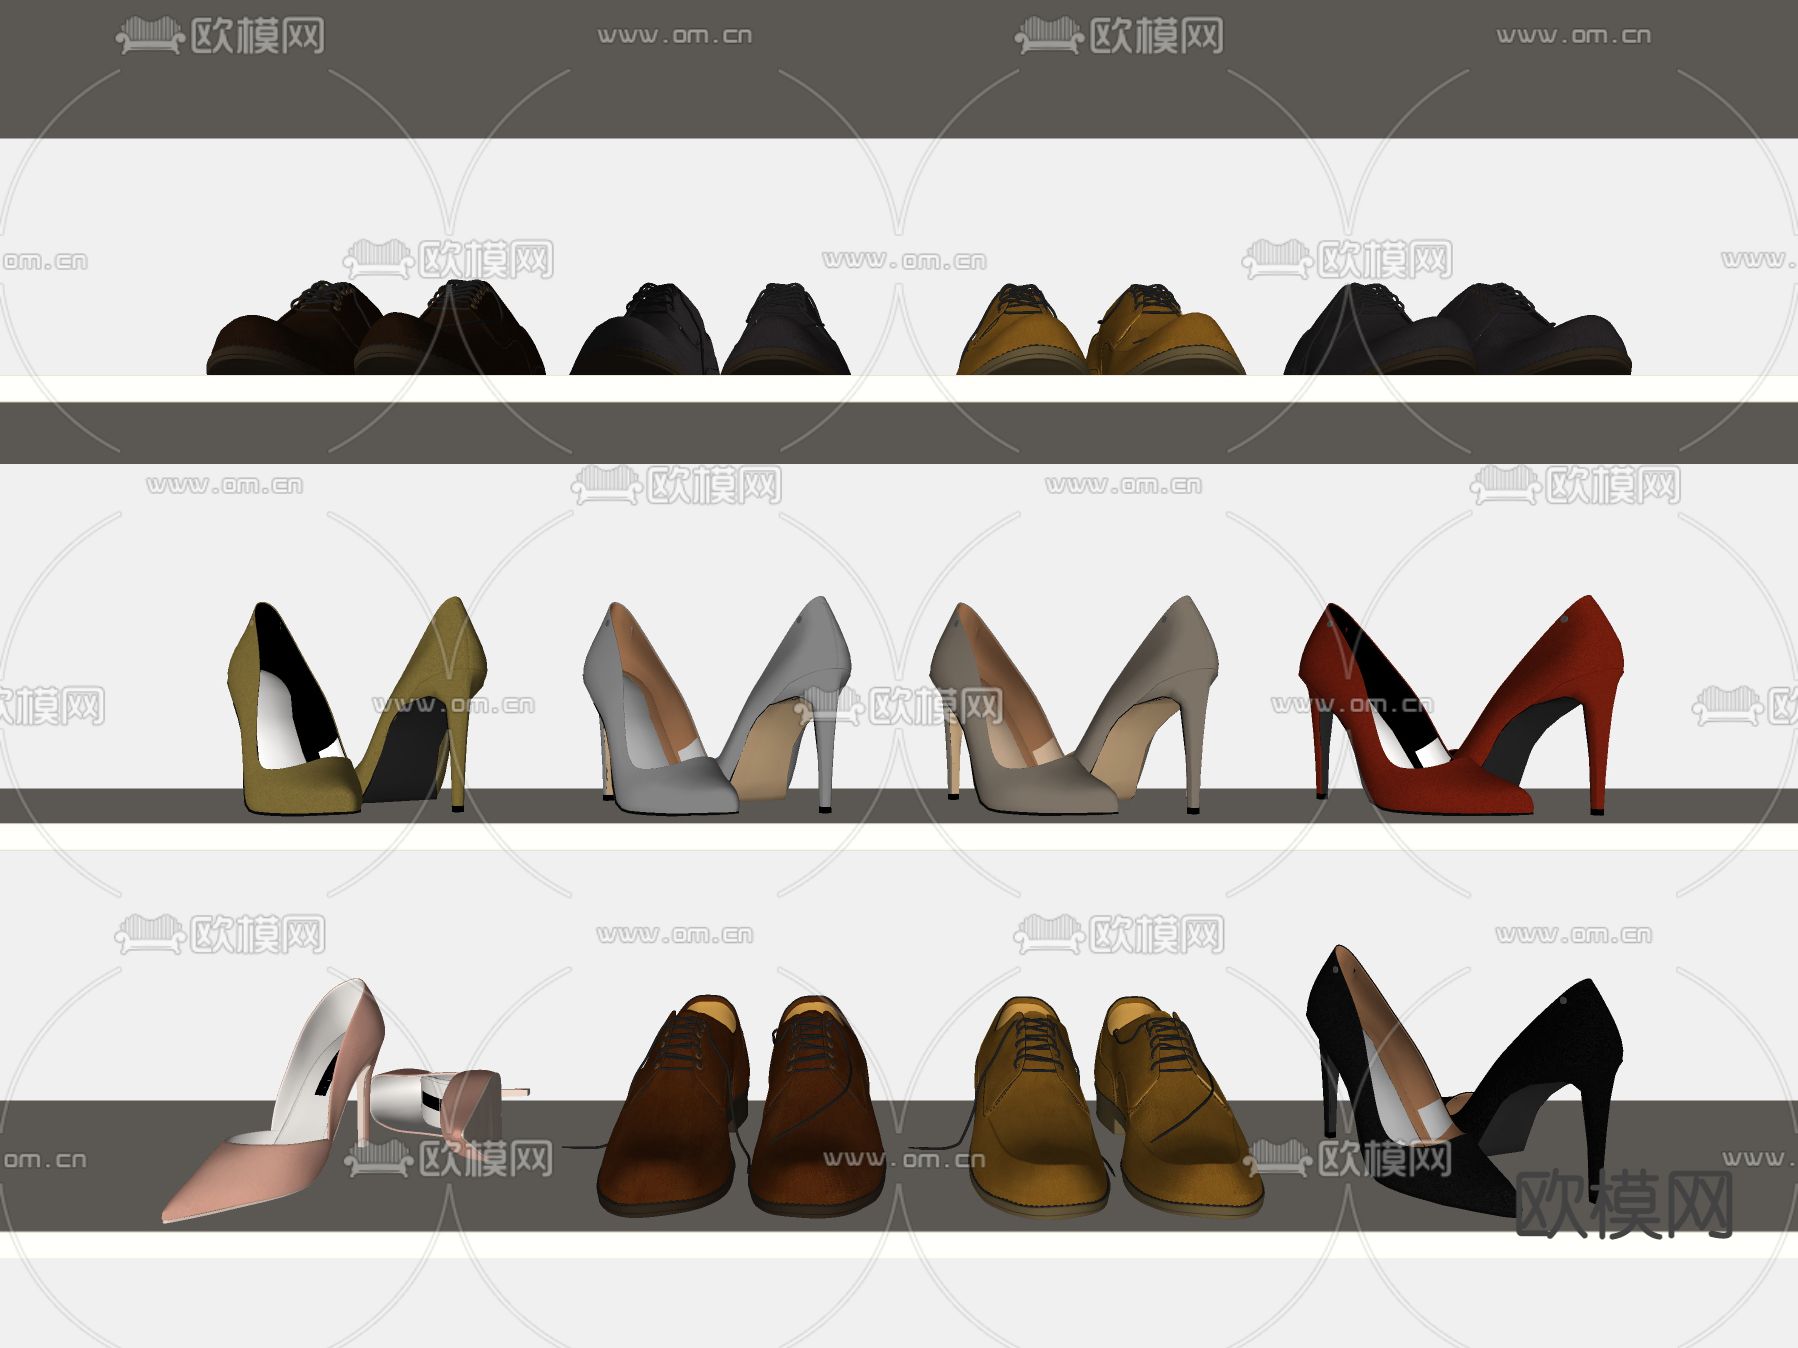Viewport: 1798px width, 1348px height.
Task: Select the right shoe of the bottom mustard oxfords
Action: 1180,1110
